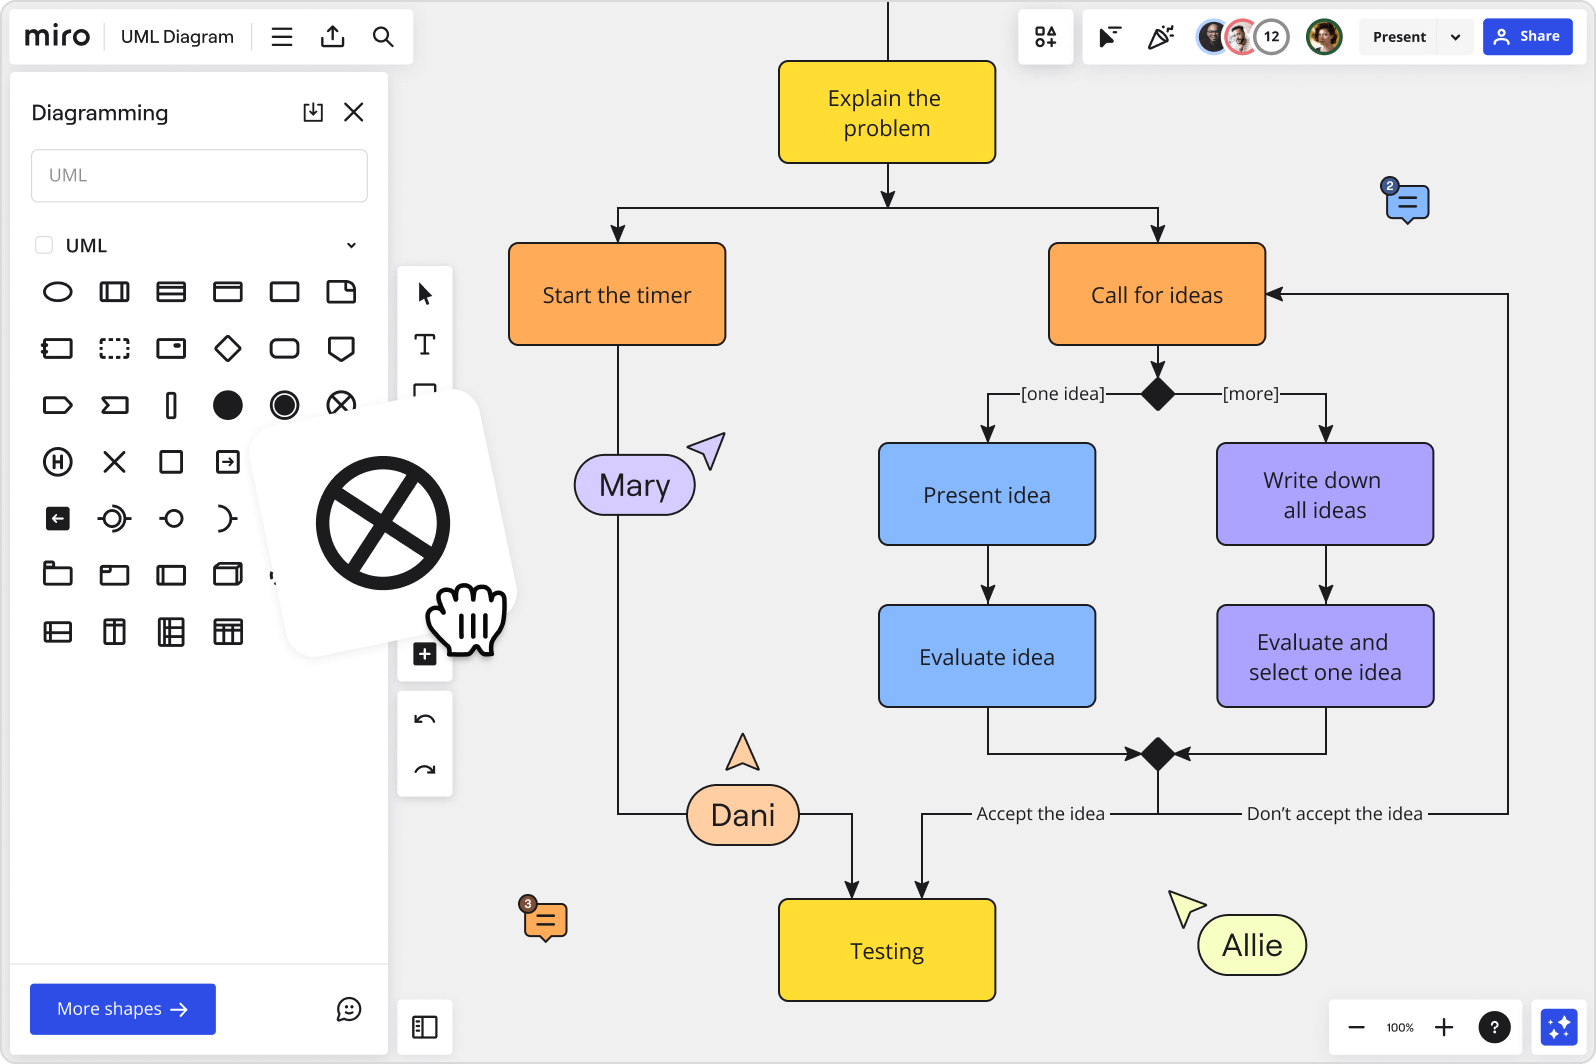1596x1064 pixels.
Task: Open the main hamburger menu
Action: tap(282, 37)
